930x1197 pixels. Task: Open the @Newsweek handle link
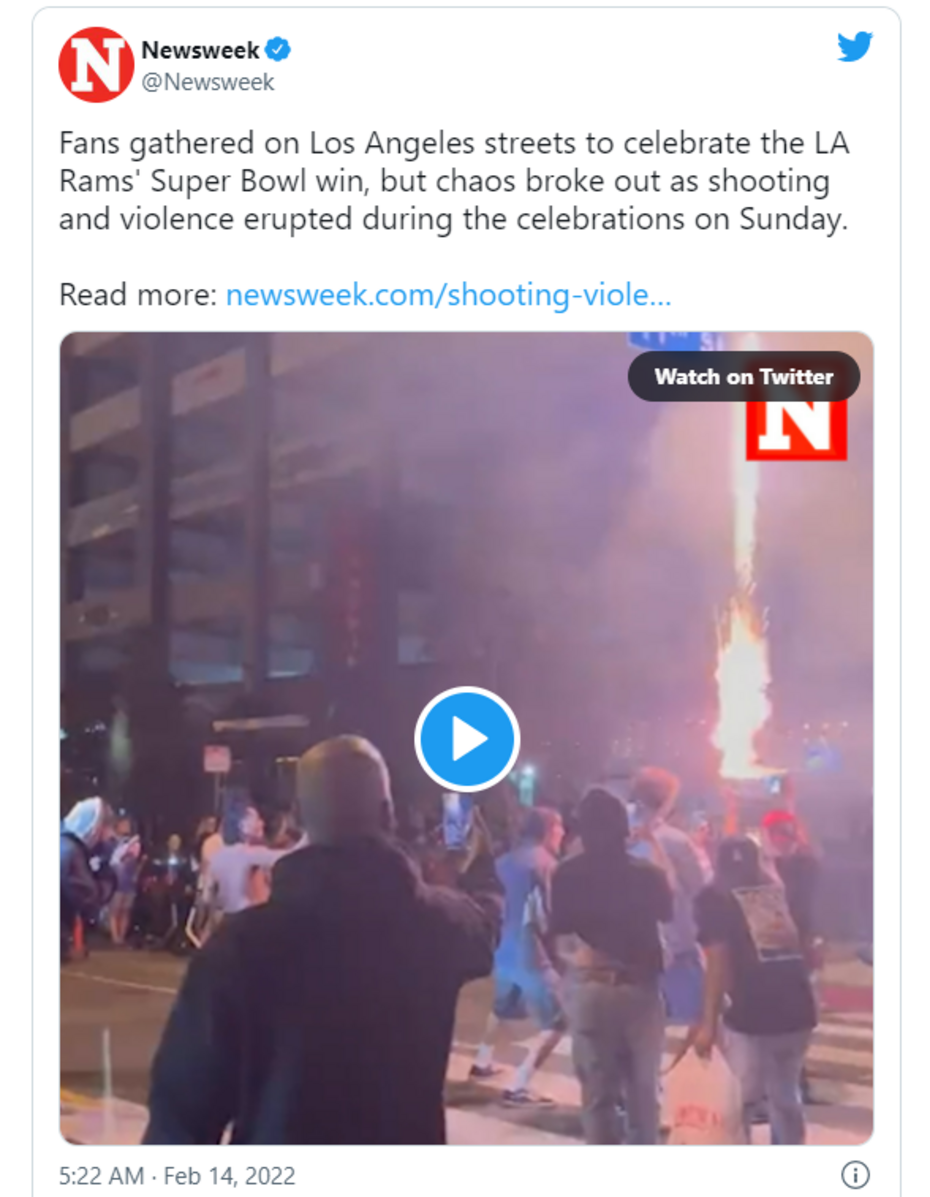(208, 82)
